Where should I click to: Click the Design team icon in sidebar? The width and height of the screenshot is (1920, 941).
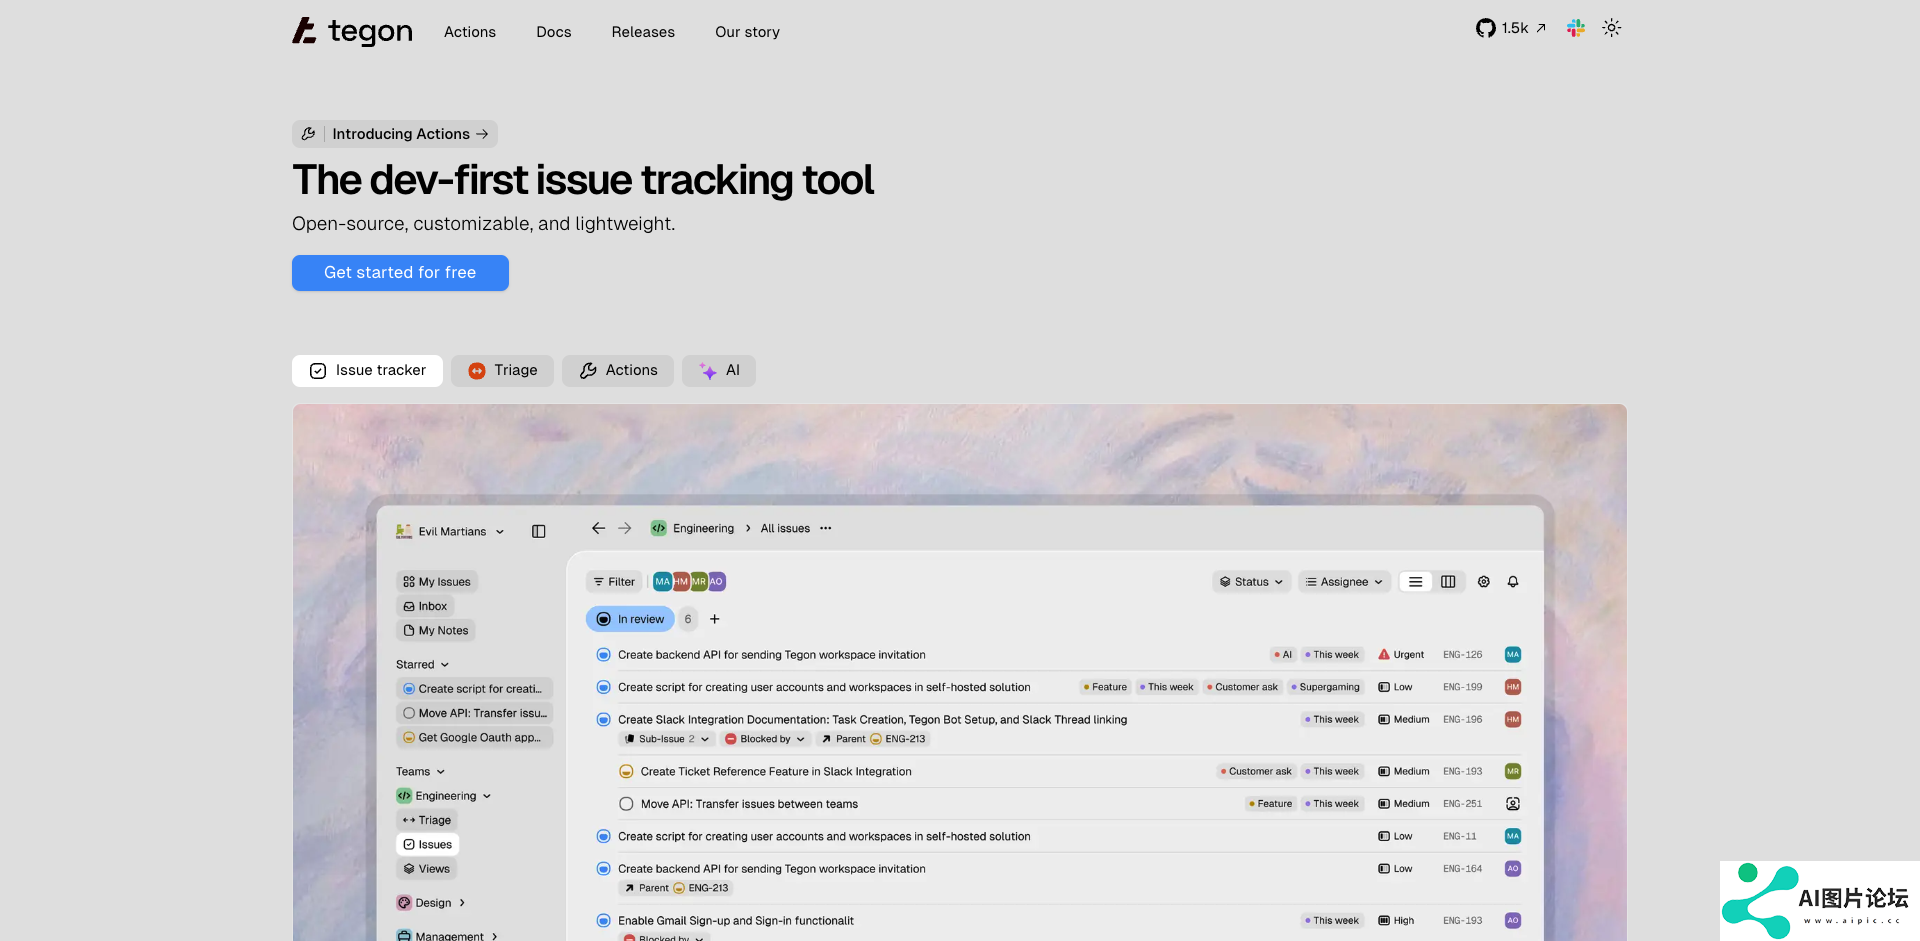404,903
